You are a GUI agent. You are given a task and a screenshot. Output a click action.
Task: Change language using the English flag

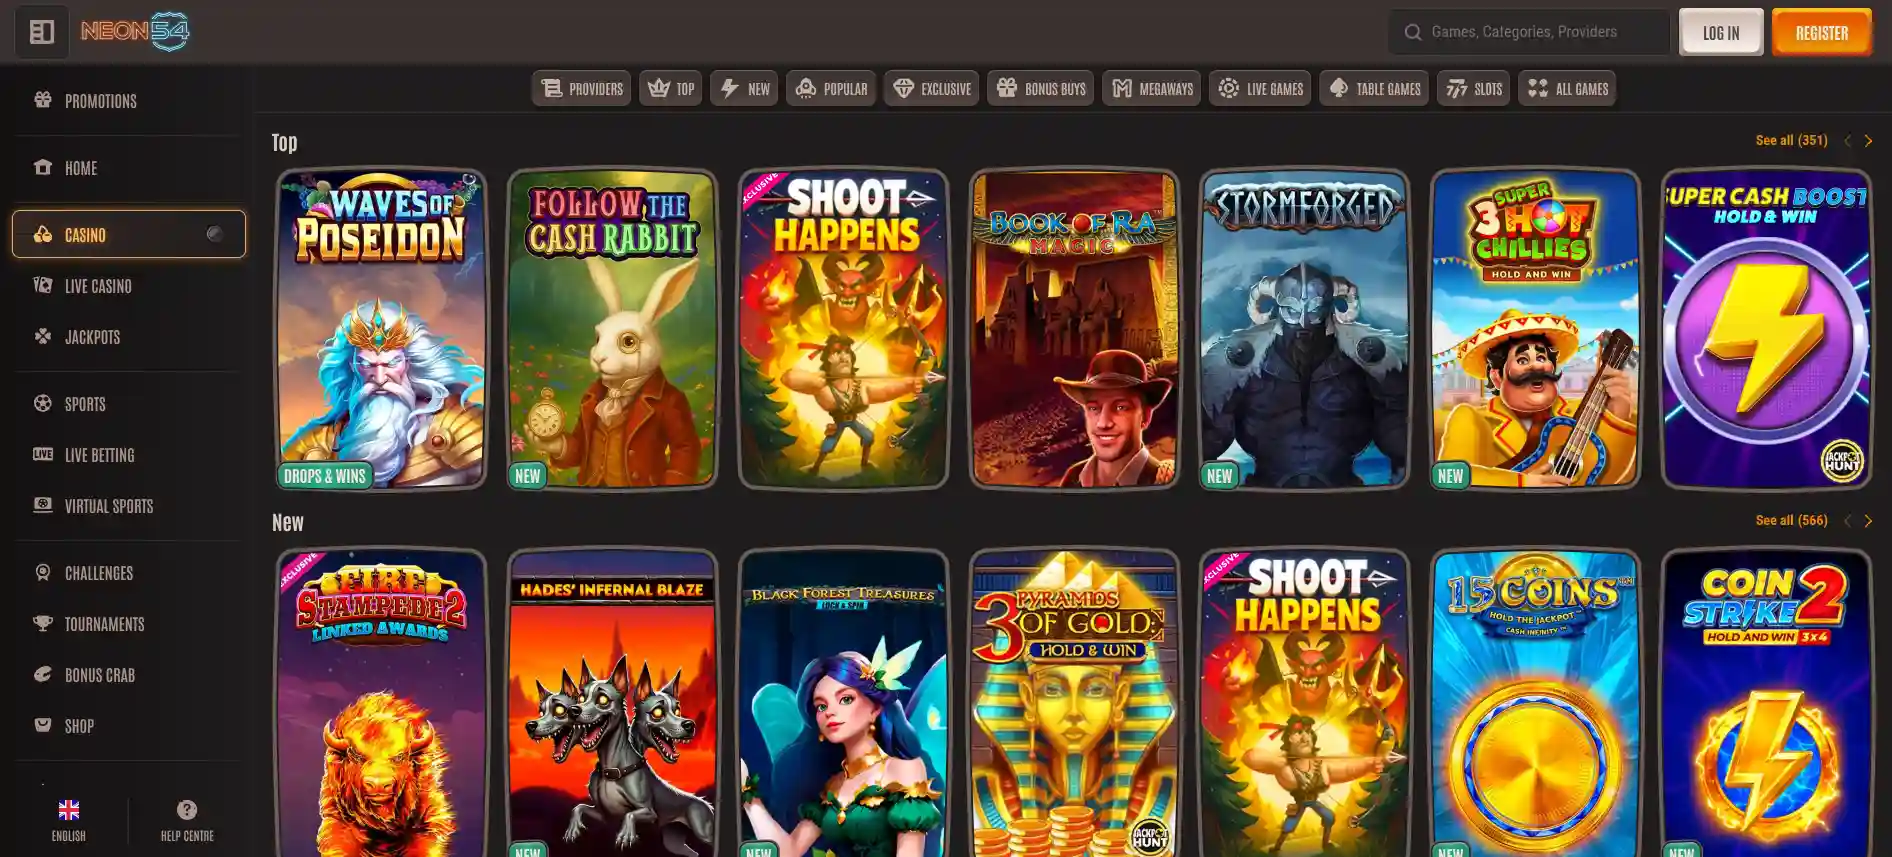(x=69, y=810)
